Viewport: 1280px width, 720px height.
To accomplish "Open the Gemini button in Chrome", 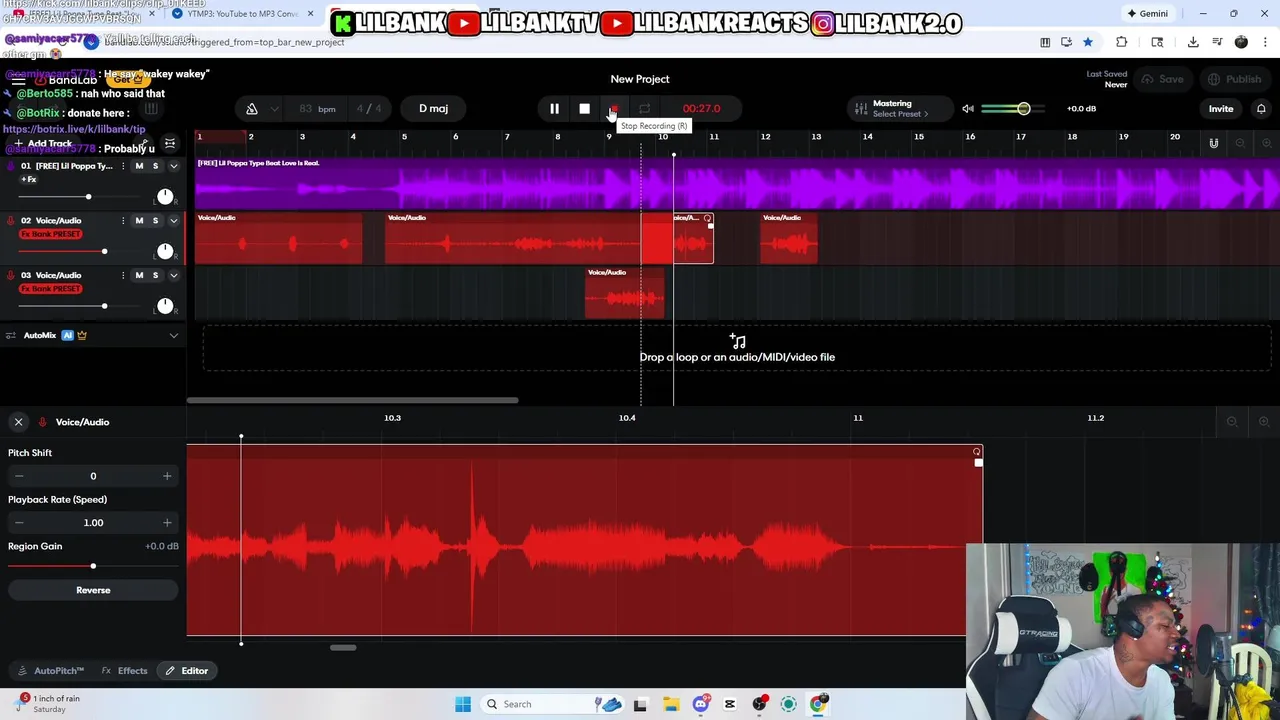I will [1146, 14].
